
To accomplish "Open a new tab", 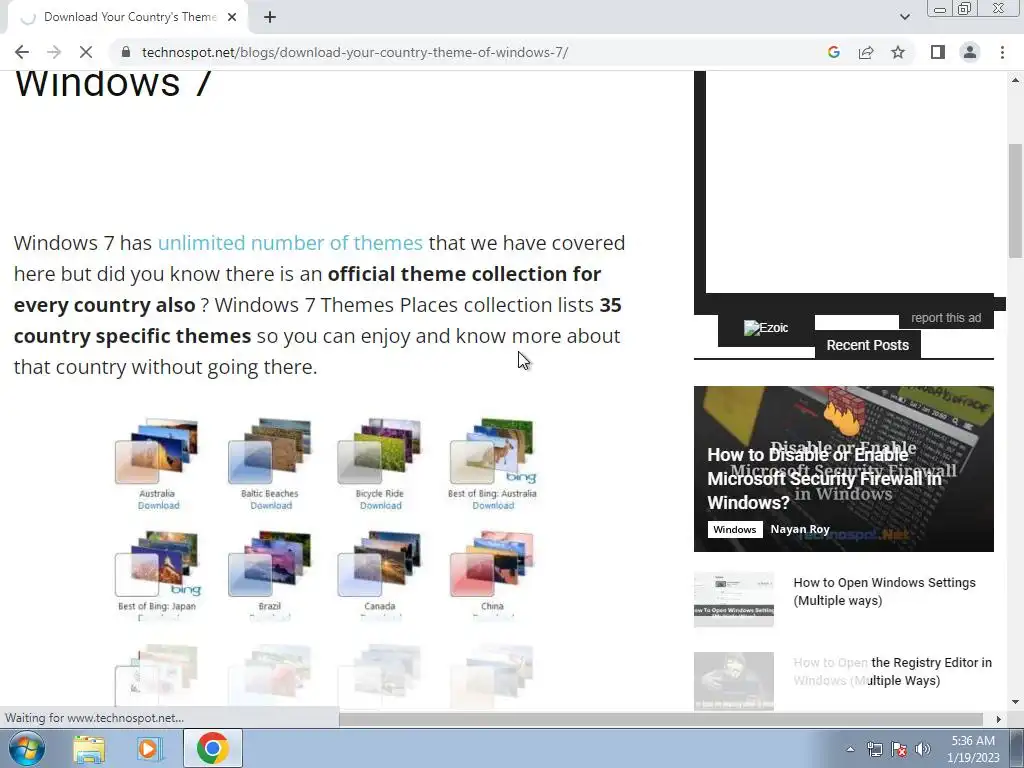I will tap(270, 17).
